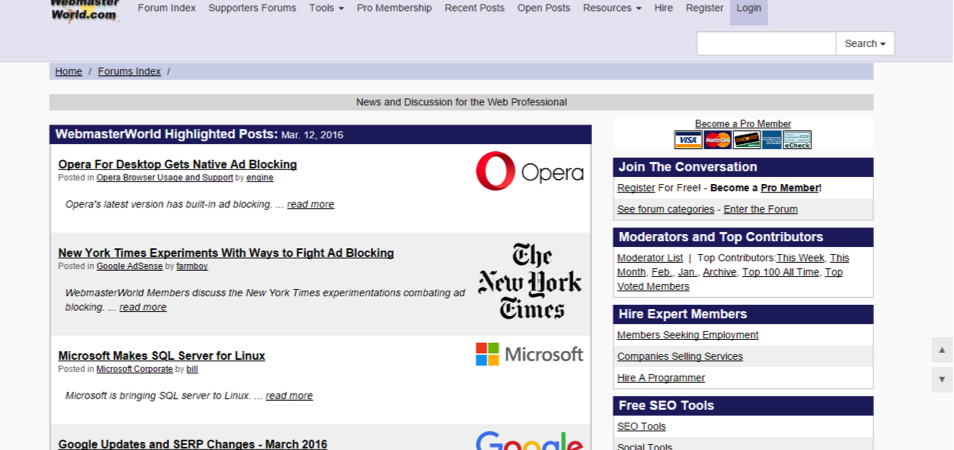Click 'News and Discussion for the Web Professional' banner

tap(461, 102)
